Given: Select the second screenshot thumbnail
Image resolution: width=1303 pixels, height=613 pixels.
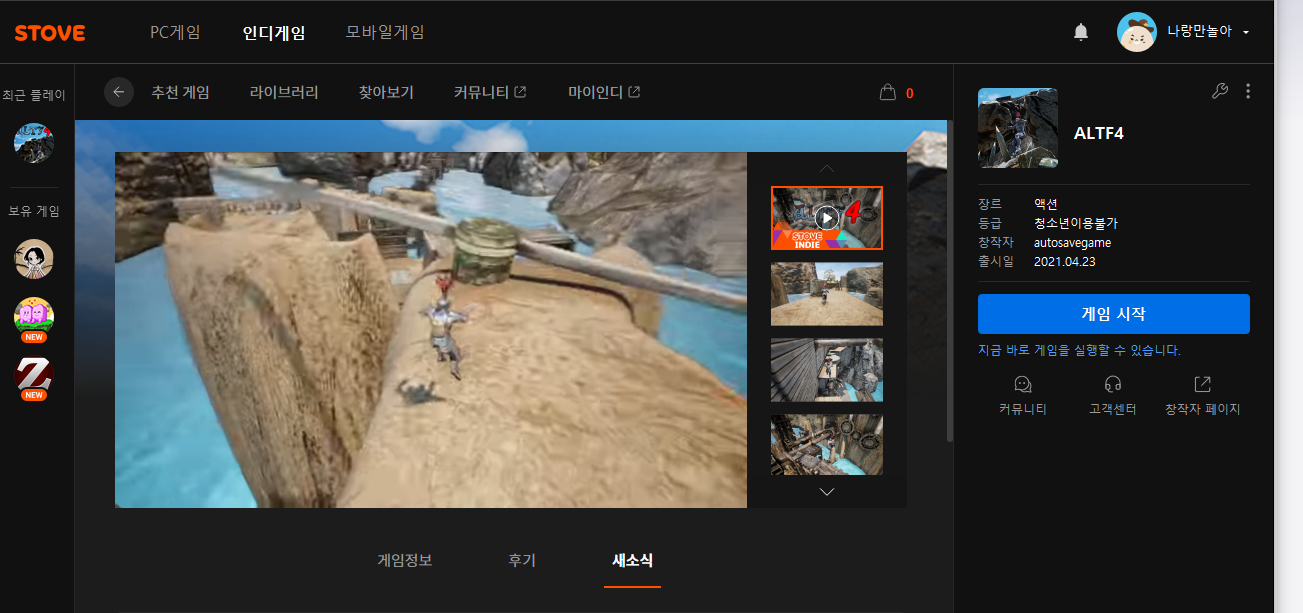Looking at the screenshot, I should point(827,294).
